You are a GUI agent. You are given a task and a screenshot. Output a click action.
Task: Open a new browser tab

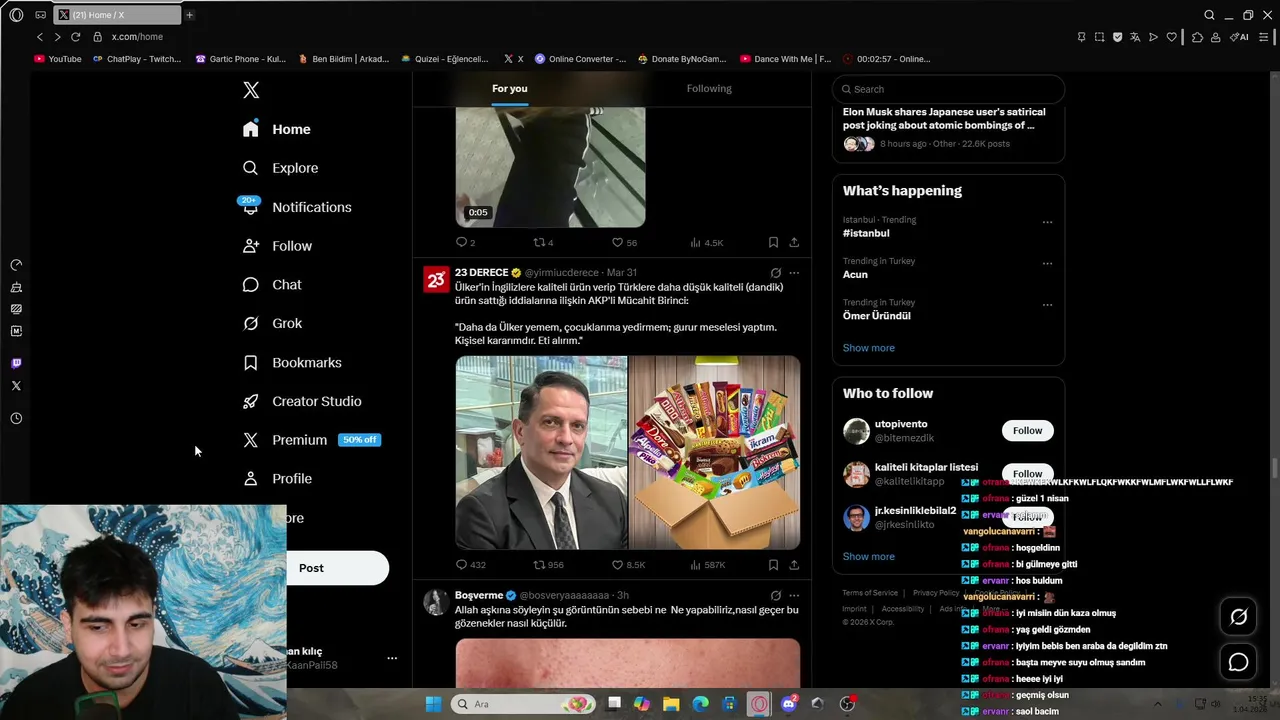pos(189,15)
